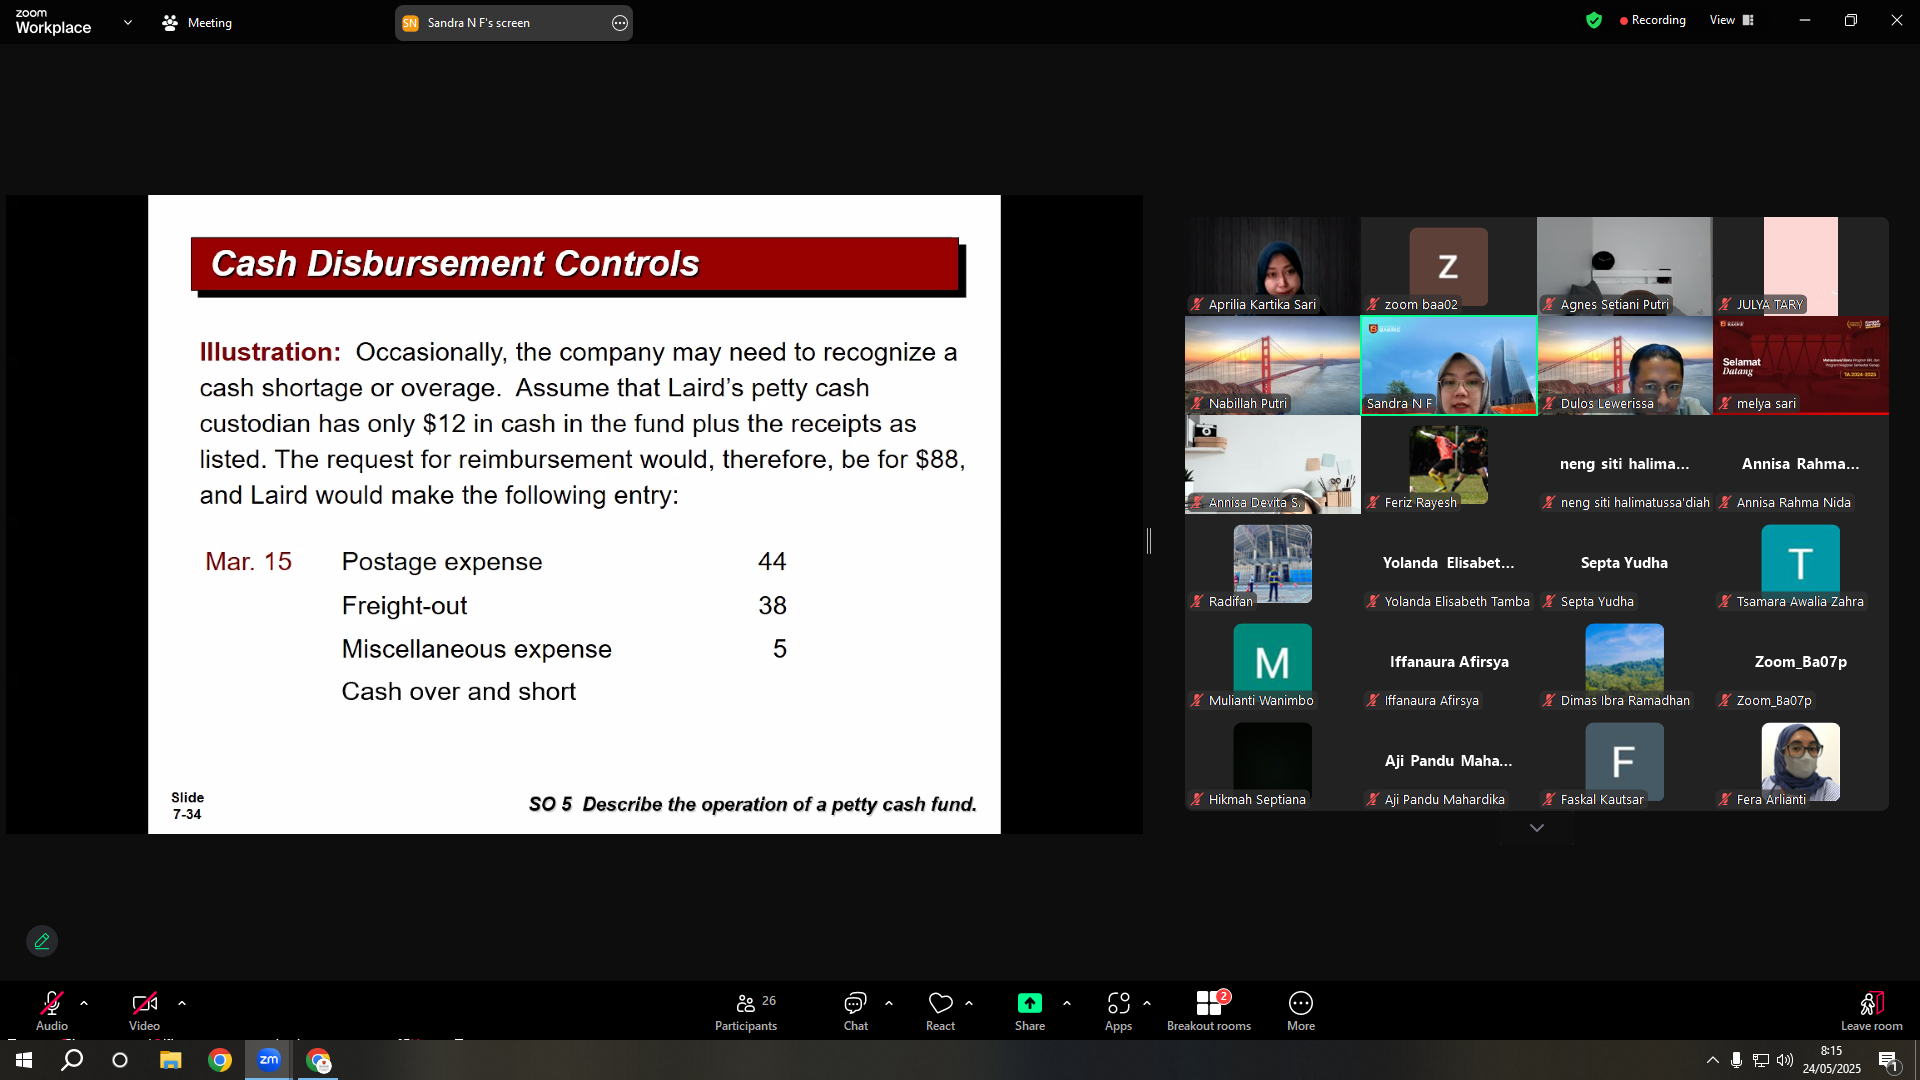The width and height of the screenshot is (1920, 1080).
Task: Select Aprilia Kartika Sari video tile
Action: tap(1272, 266)
